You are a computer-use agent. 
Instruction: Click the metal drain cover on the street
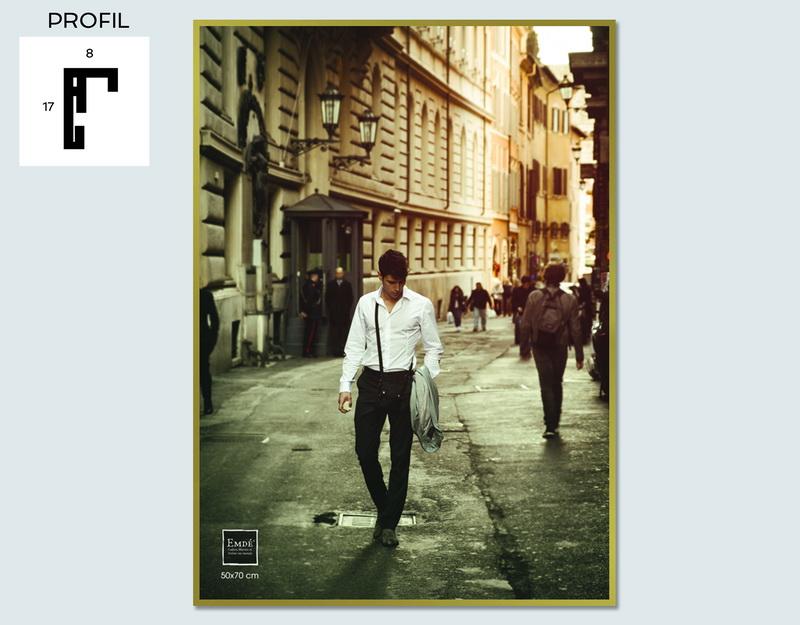tap(376, 520)
